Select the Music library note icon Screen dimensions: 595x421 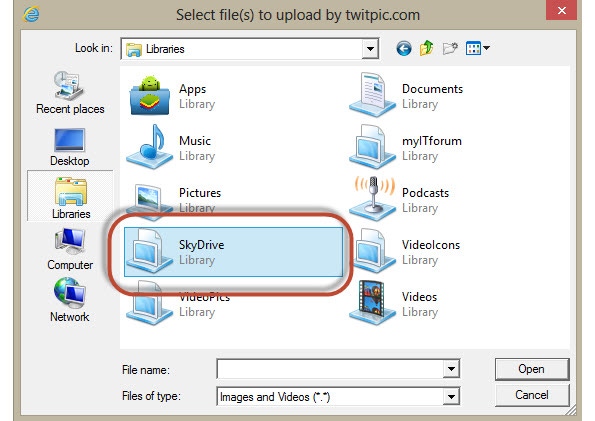(150, 147)
